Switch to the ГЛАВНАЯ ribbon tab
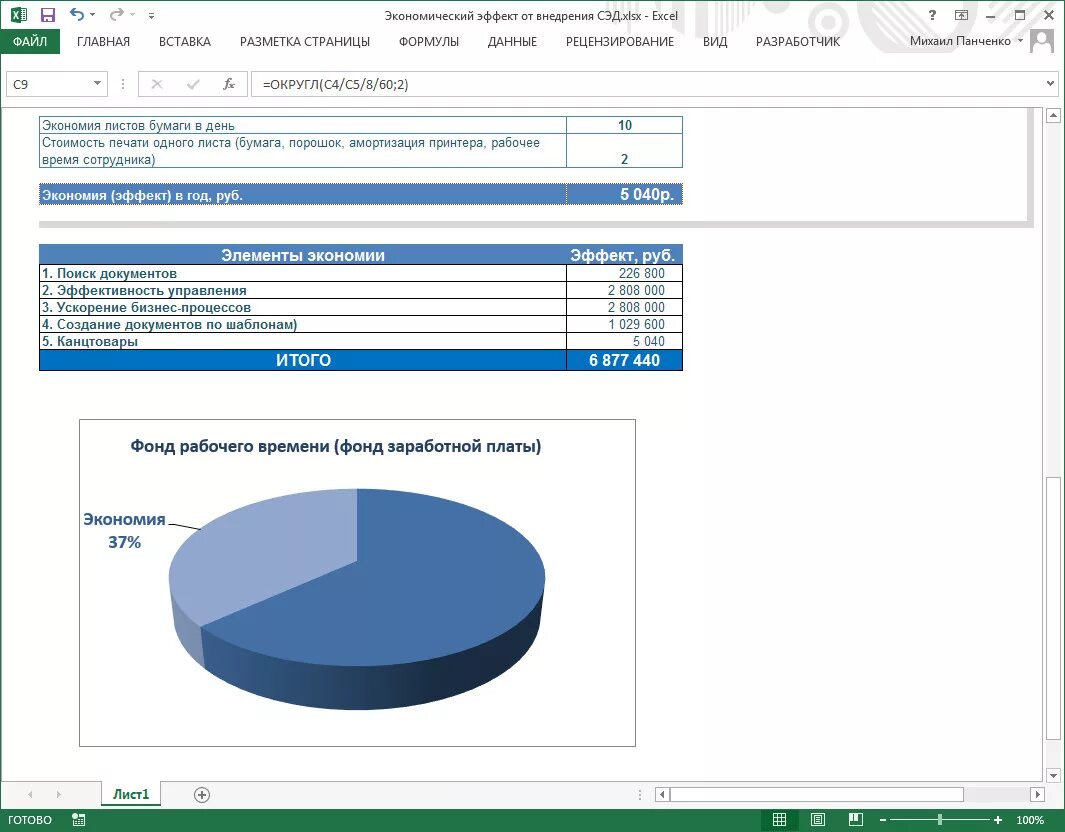 [x=103, y=41]
